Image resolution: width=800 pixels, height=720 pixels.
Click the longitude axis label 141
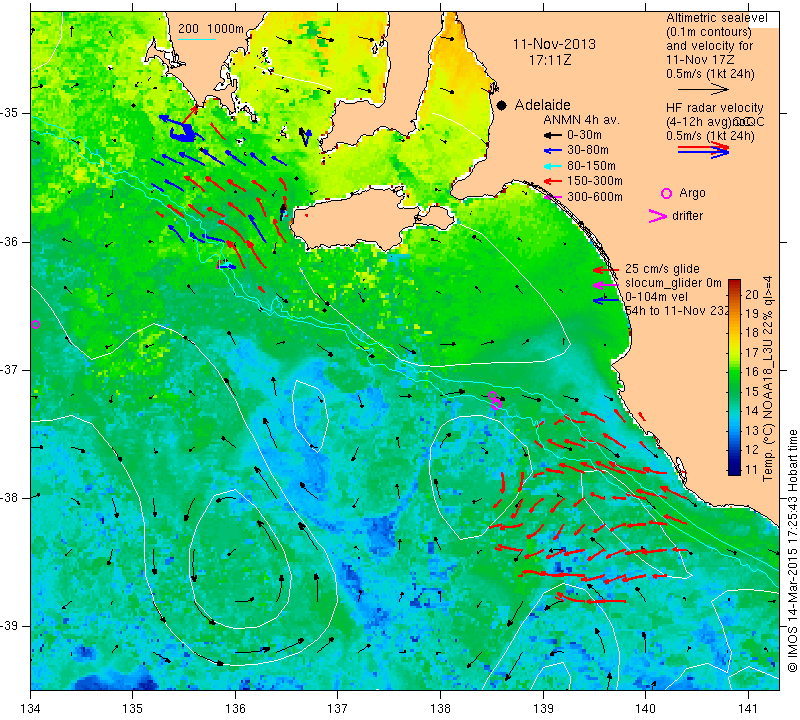[x=748, y=708]
